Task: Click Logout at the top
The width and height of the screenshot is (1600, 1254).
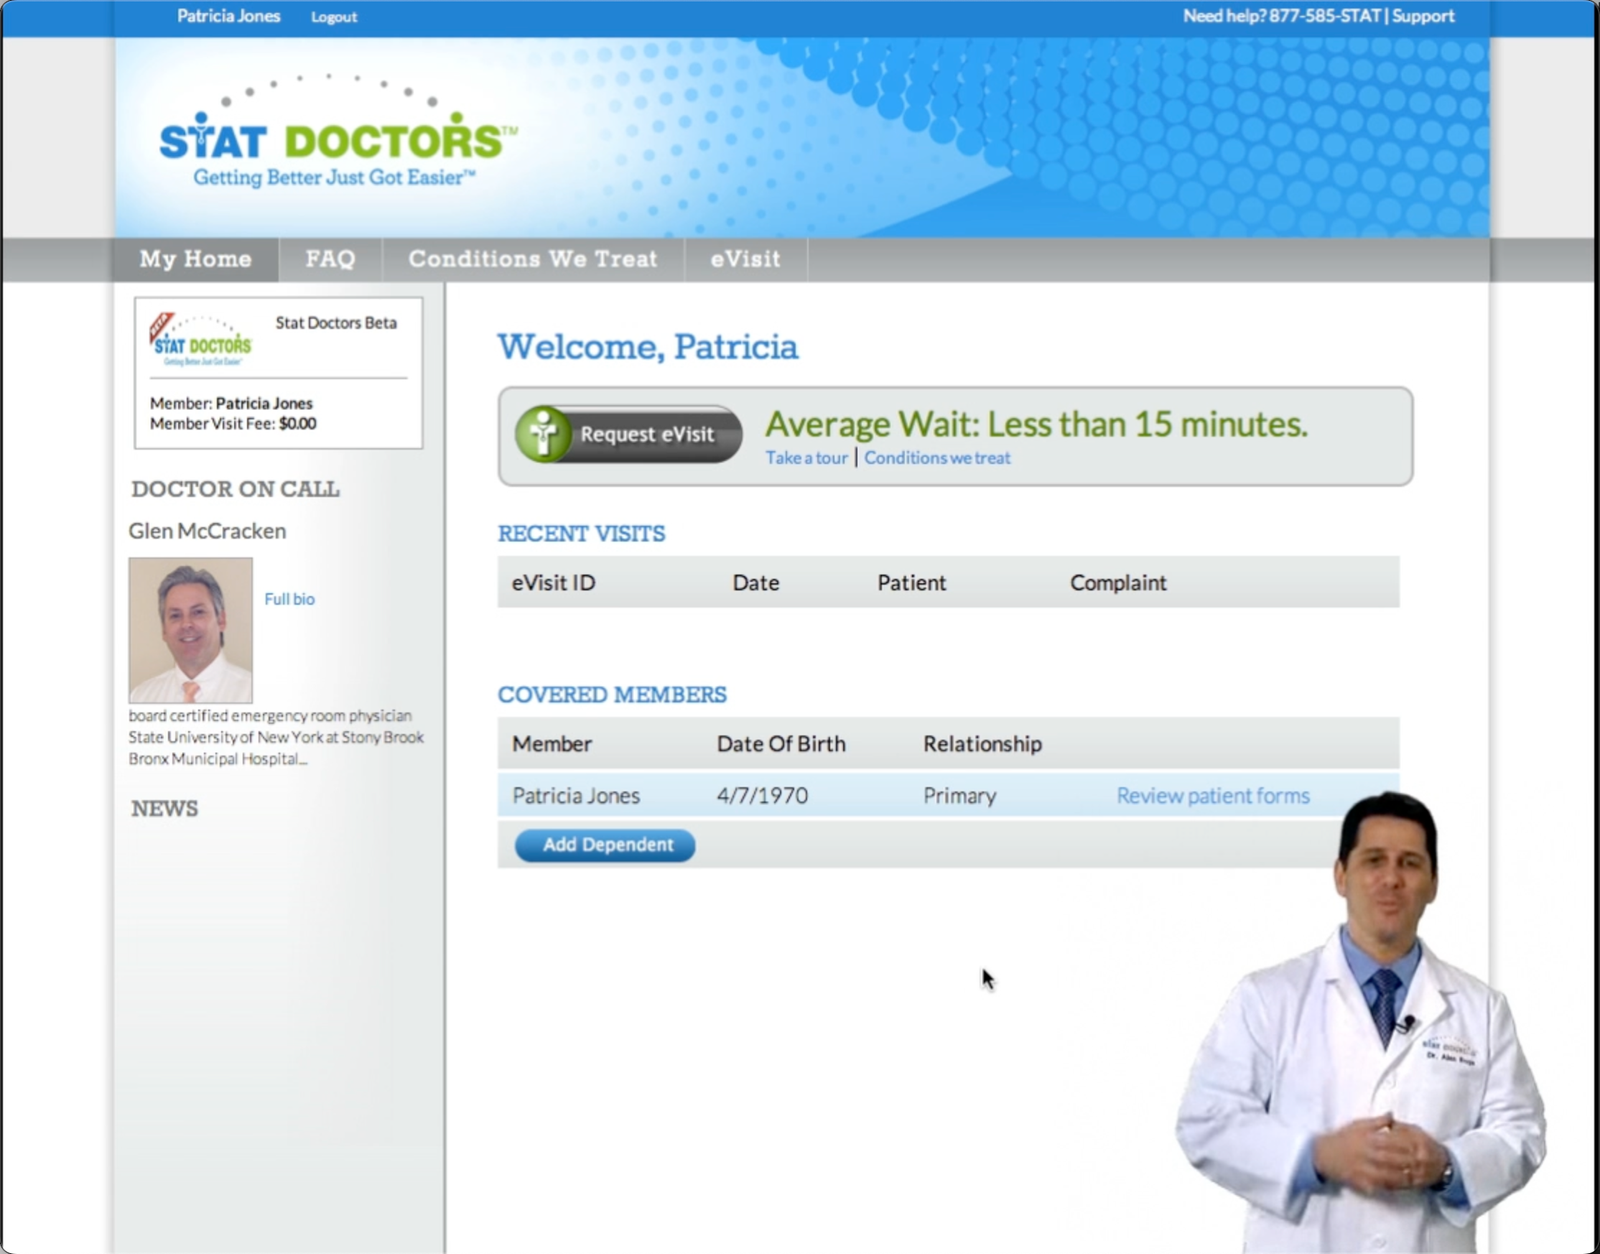Action: pos(333,16)
